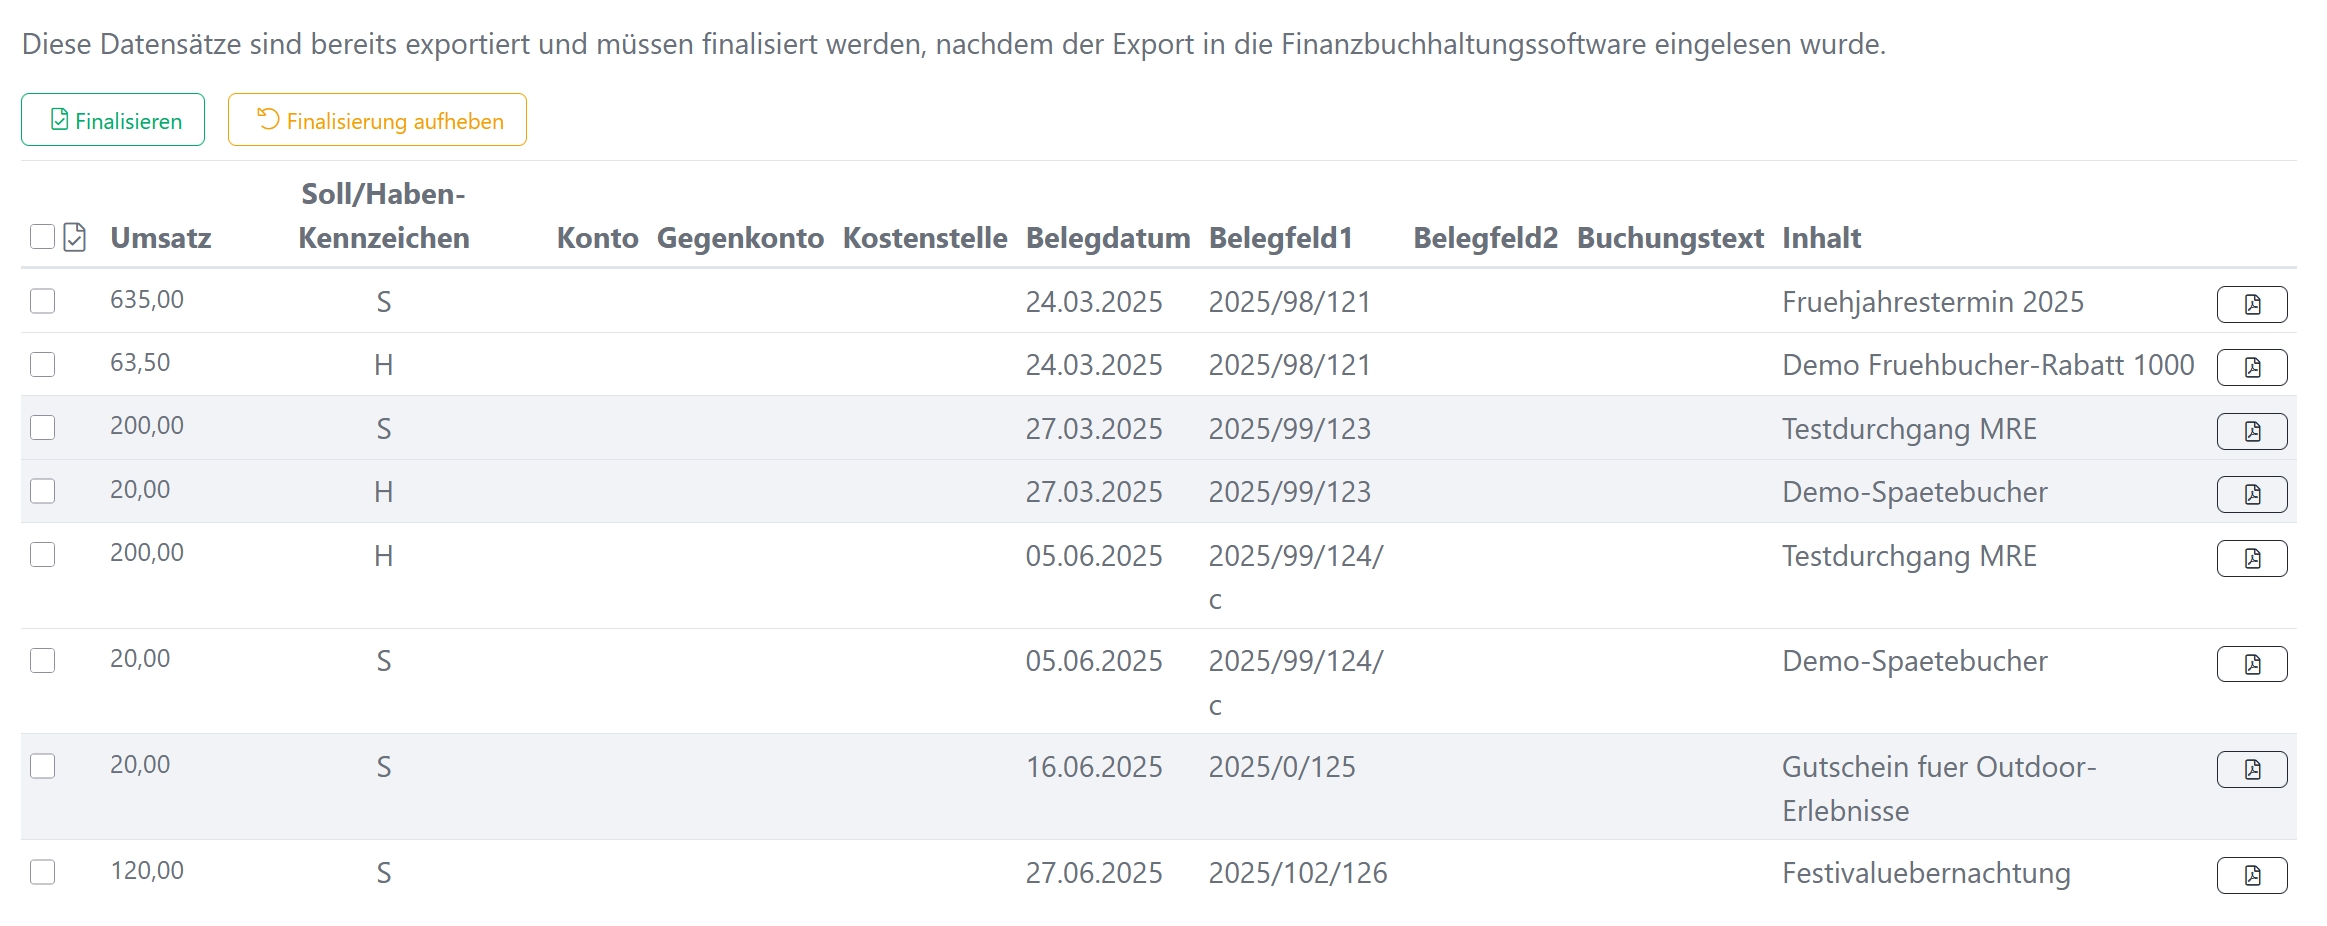This screenshot has width=2327, height=926.
Task: Open the PDF for Demo-Spaetebucher dated 27.03.2025
Action: pyautogui.click(x=2251, y=493)
